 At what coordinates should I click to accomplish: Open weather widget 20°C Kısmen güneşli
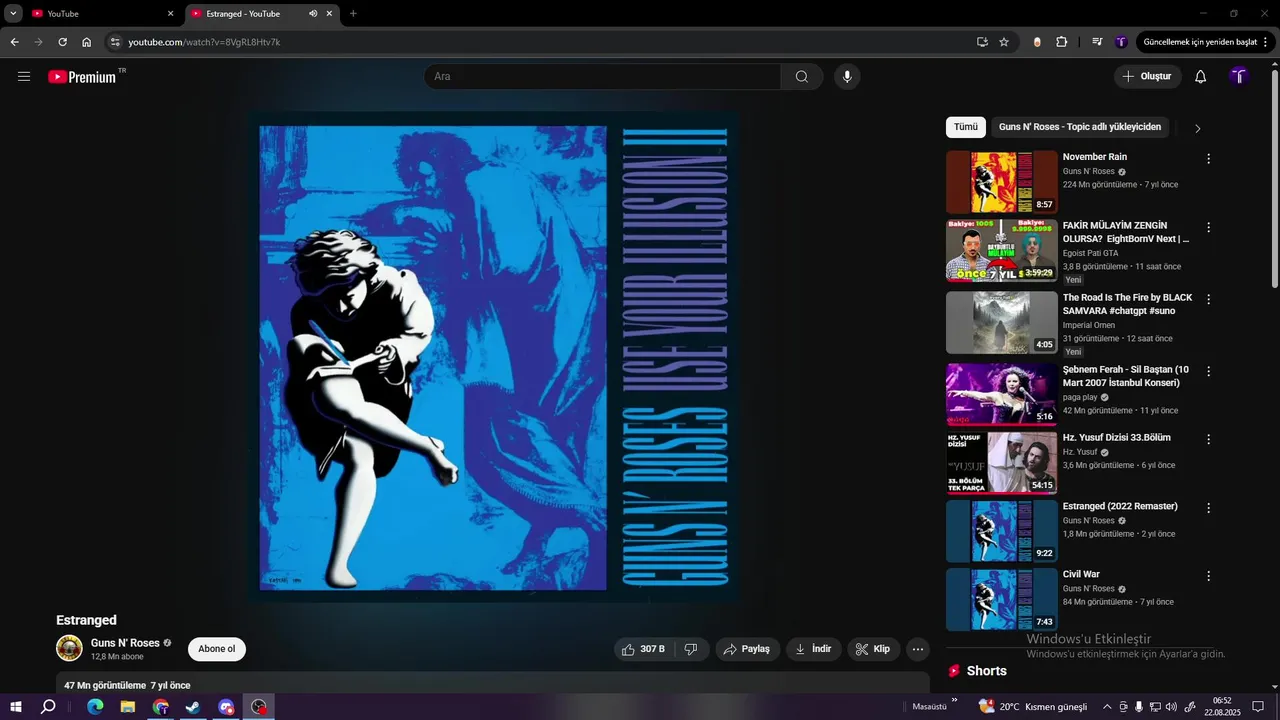tap(1033, 707)
